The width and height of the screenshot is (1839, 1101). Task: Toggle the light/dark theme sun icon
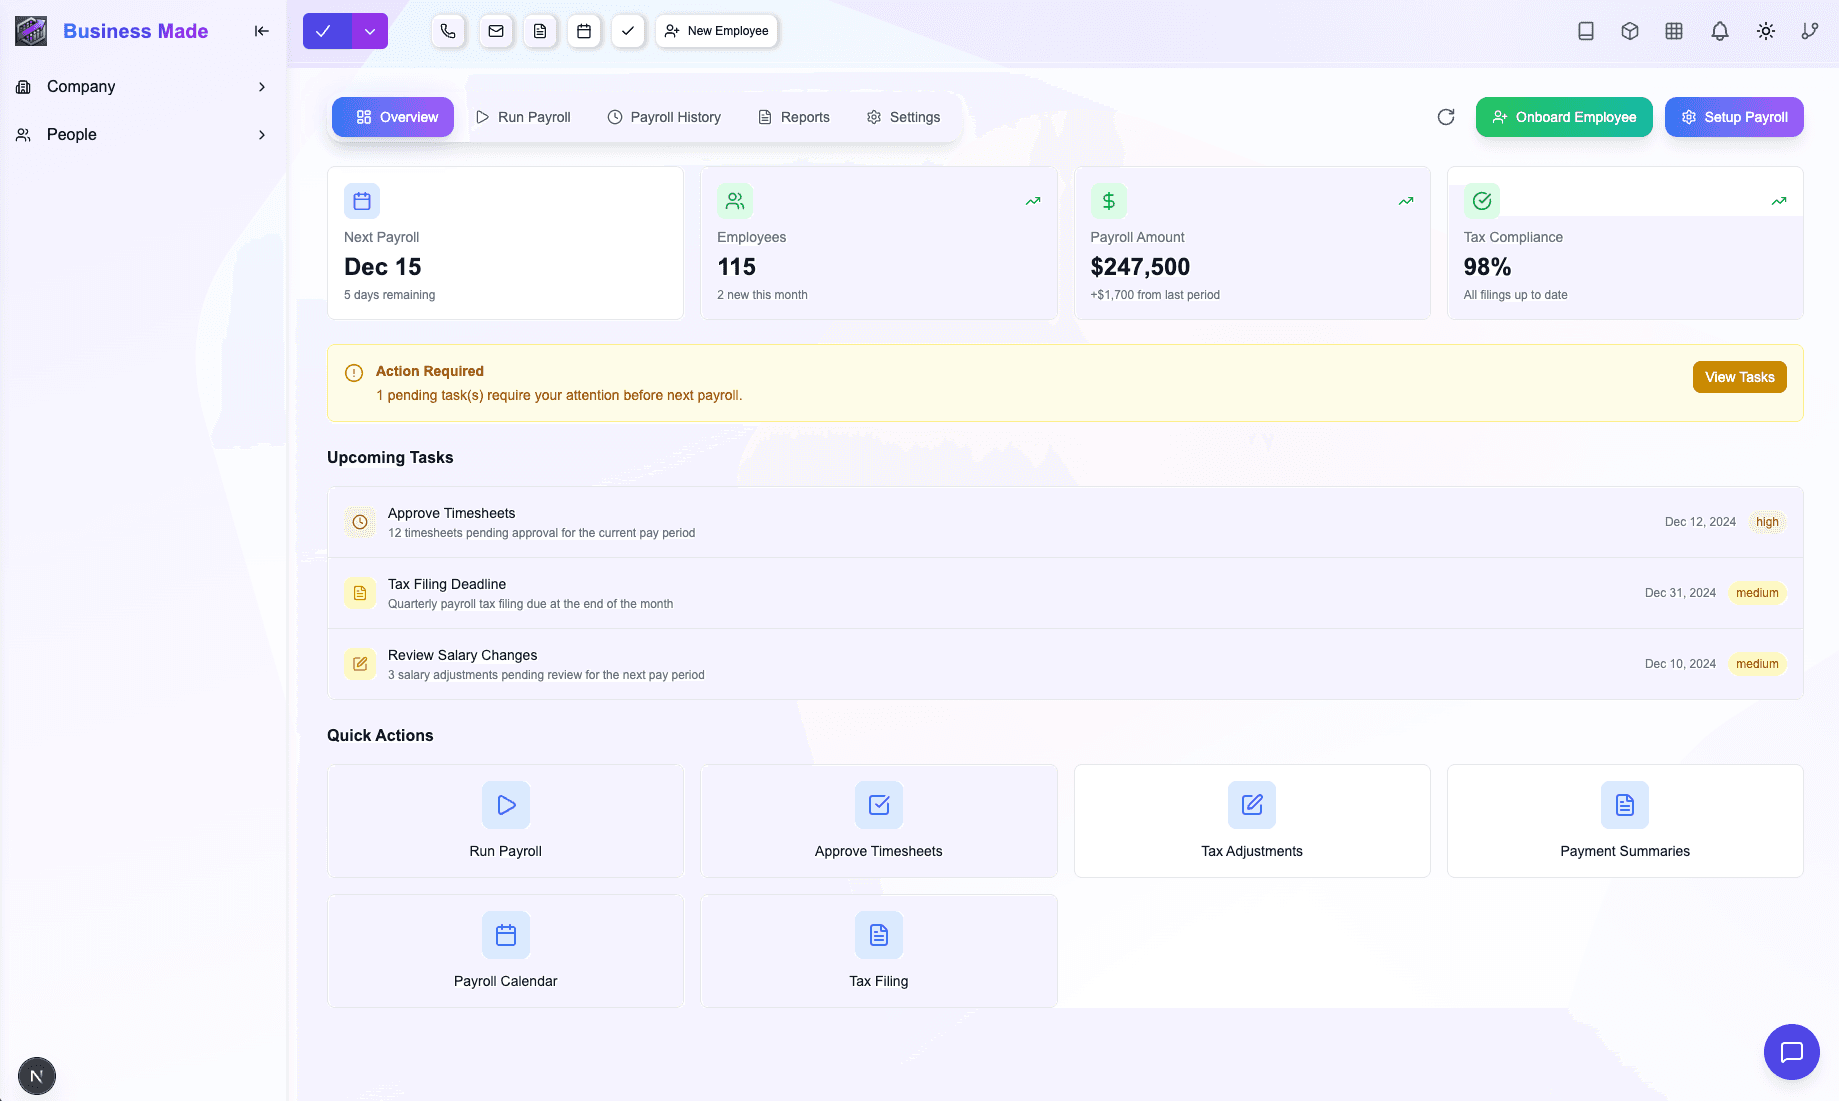[x=1766, y=31]
